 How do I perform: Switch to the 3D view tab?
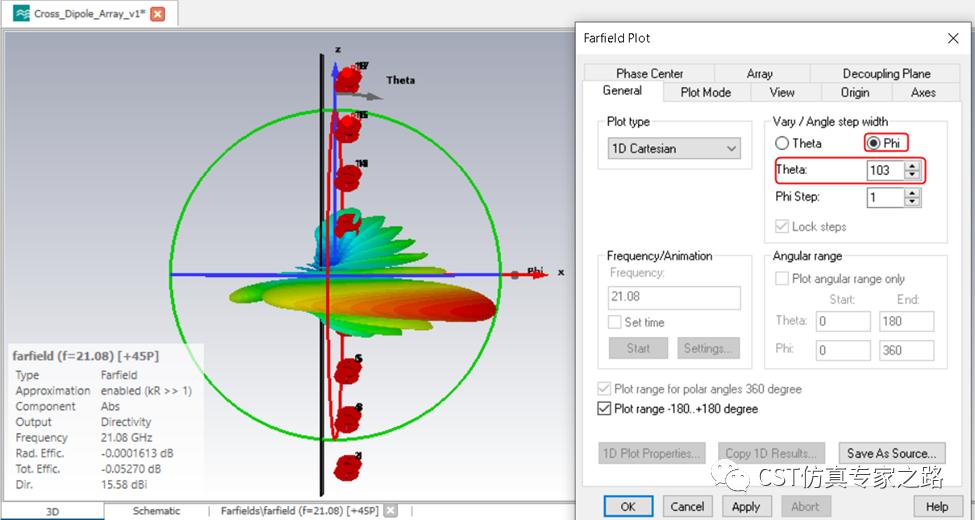click(52, 511)
